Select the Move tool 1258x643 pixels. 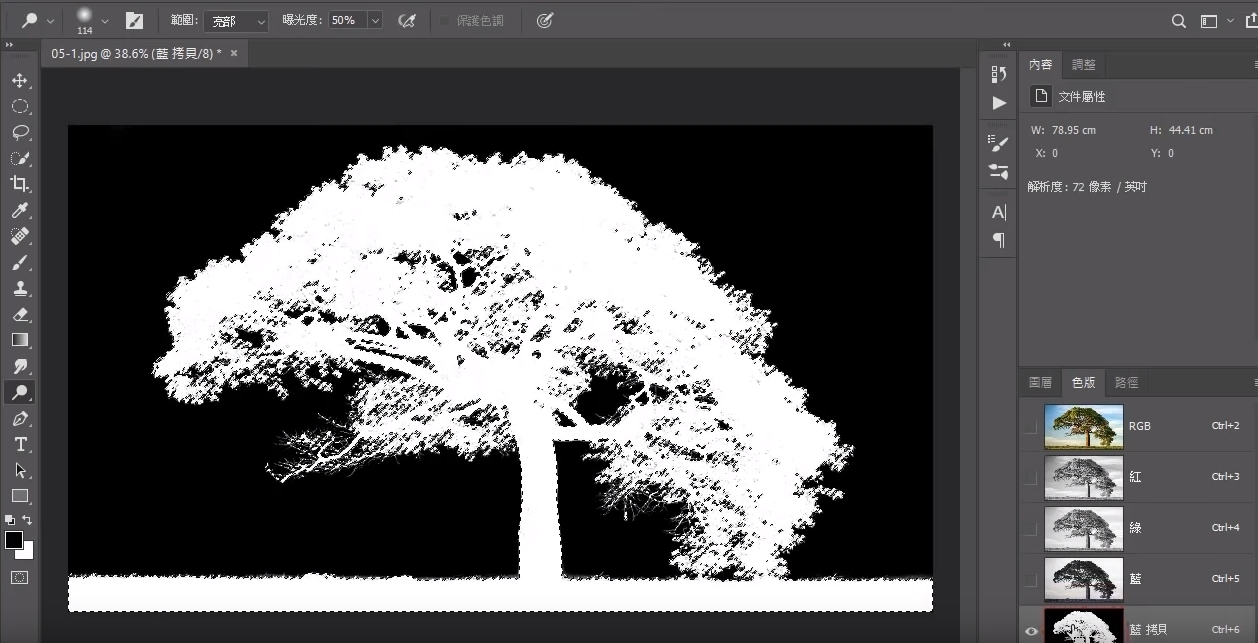[x=20, y=80]
